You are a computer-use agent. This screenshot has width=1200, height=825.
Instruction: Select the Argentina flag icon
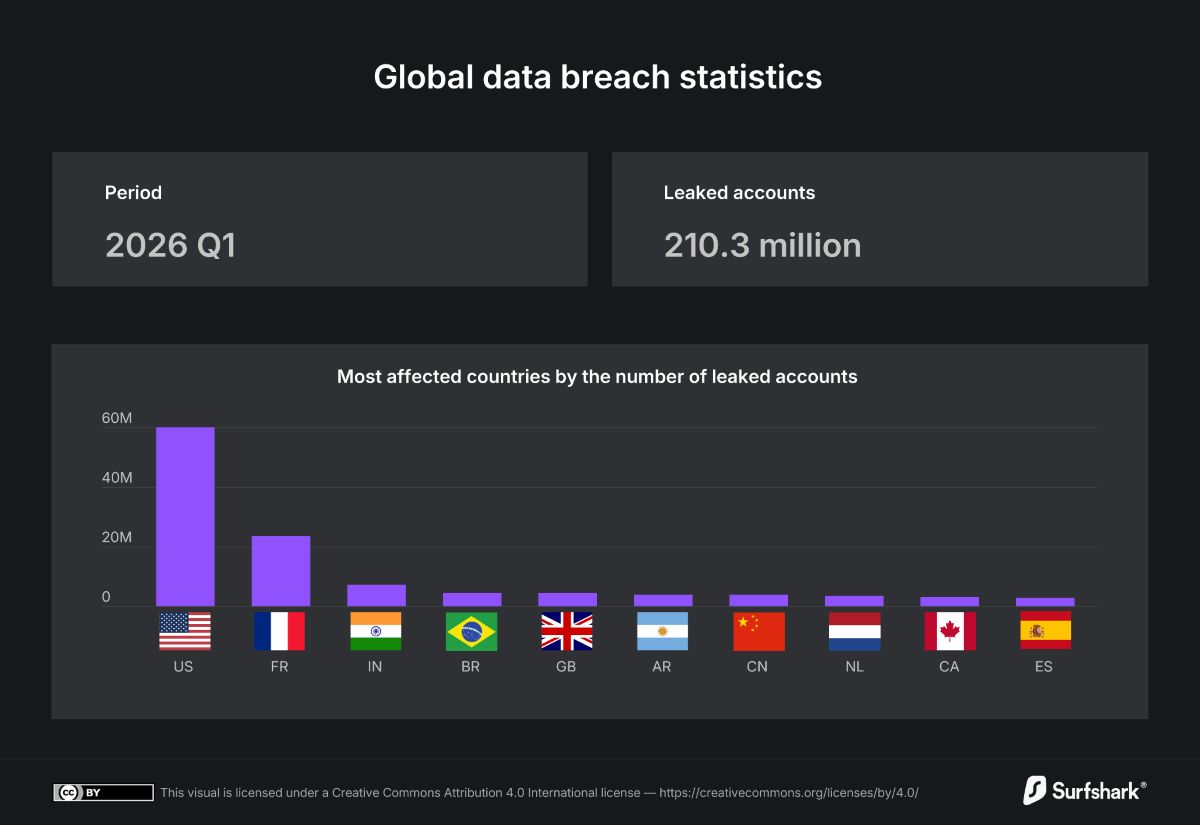click(662, 631)
